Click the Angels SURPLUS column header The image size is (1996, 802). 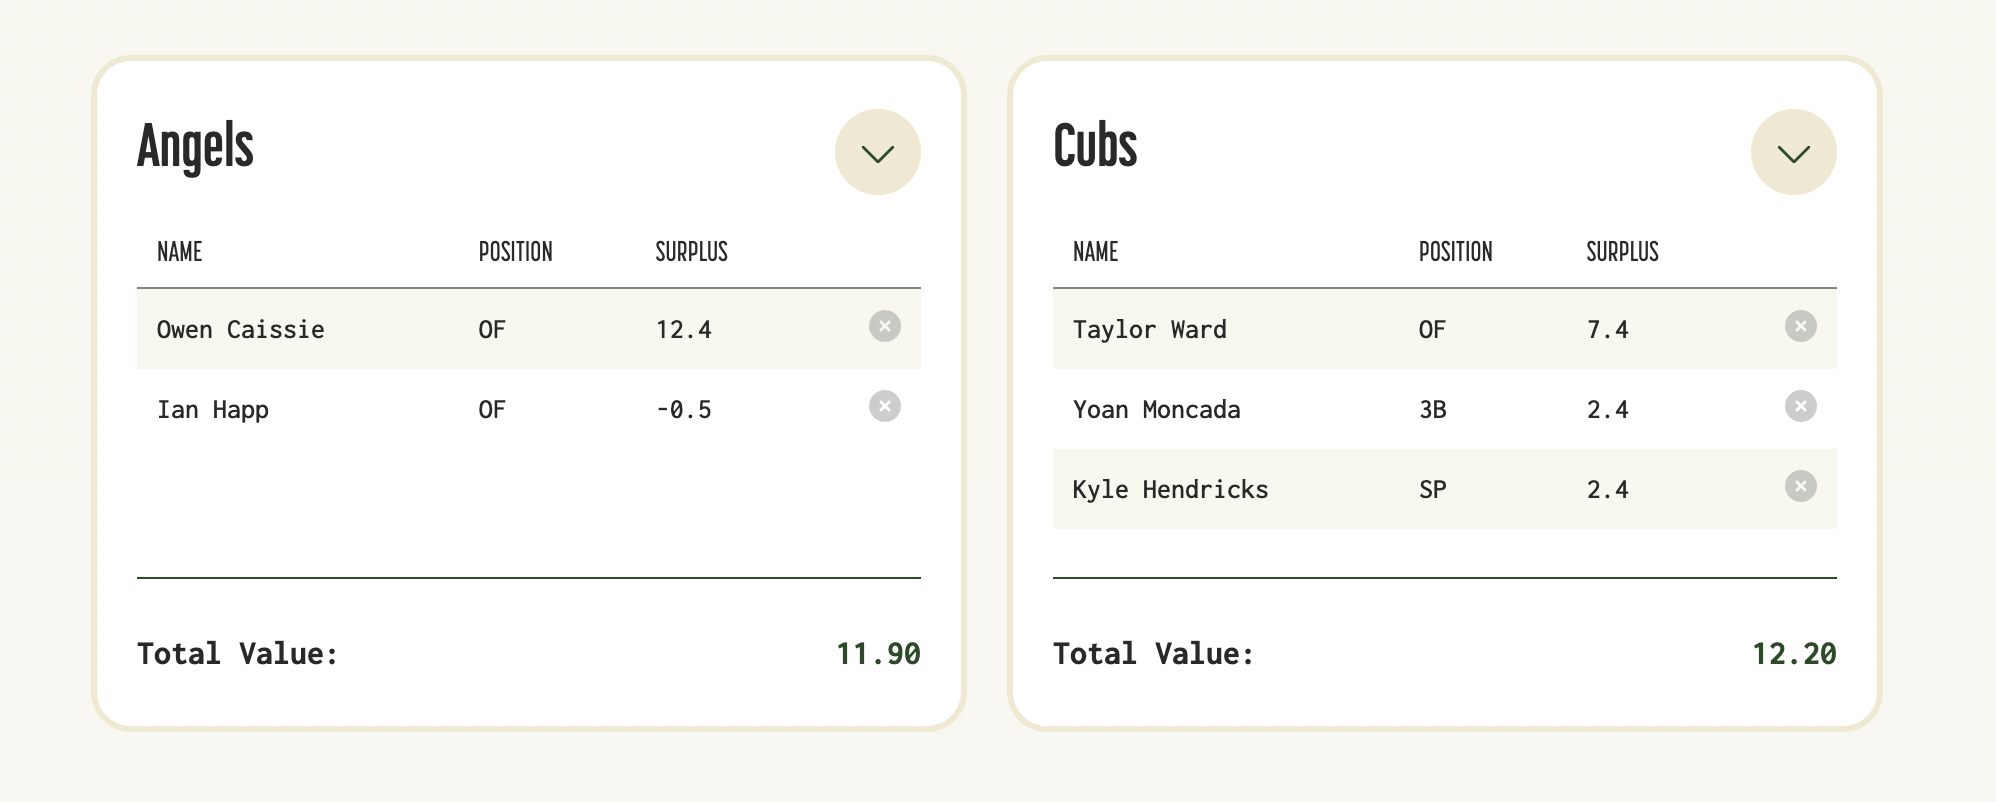pyautogui.click(x=691, y=252)
